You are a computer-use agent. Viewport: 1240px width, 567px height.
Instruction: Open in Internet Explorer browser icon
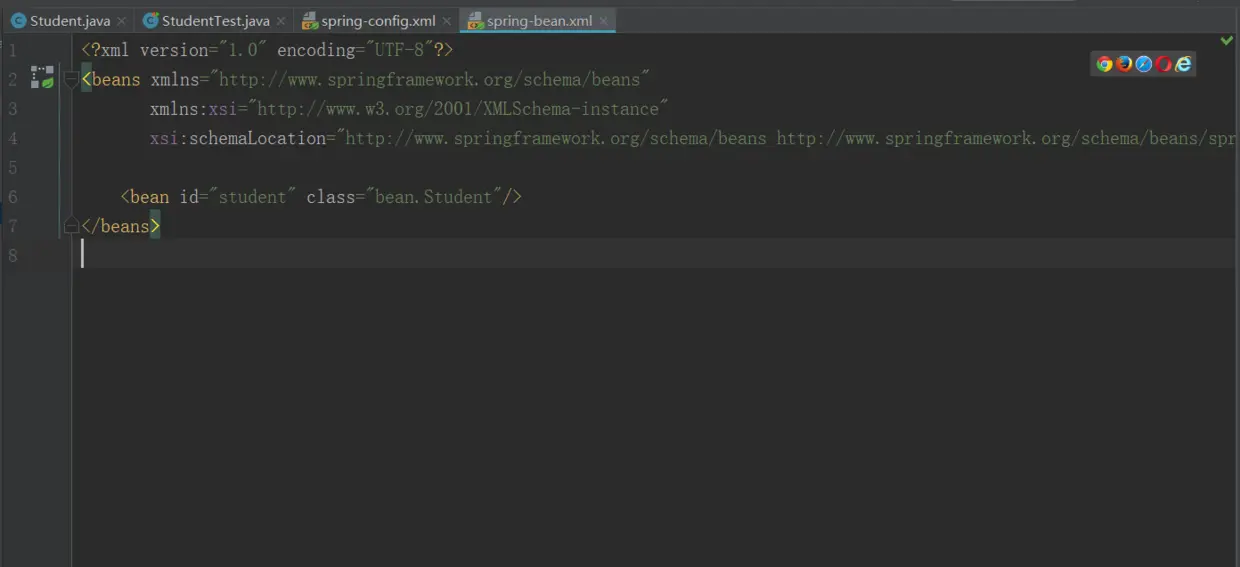(1184, 64)
